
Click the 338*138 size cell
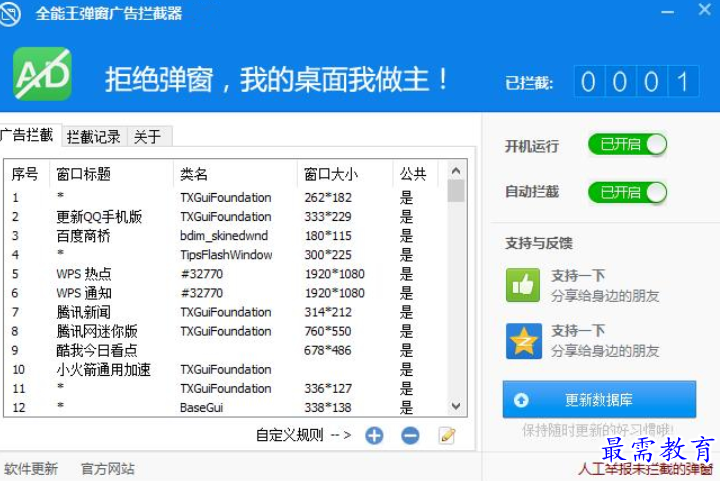(328, 408)
